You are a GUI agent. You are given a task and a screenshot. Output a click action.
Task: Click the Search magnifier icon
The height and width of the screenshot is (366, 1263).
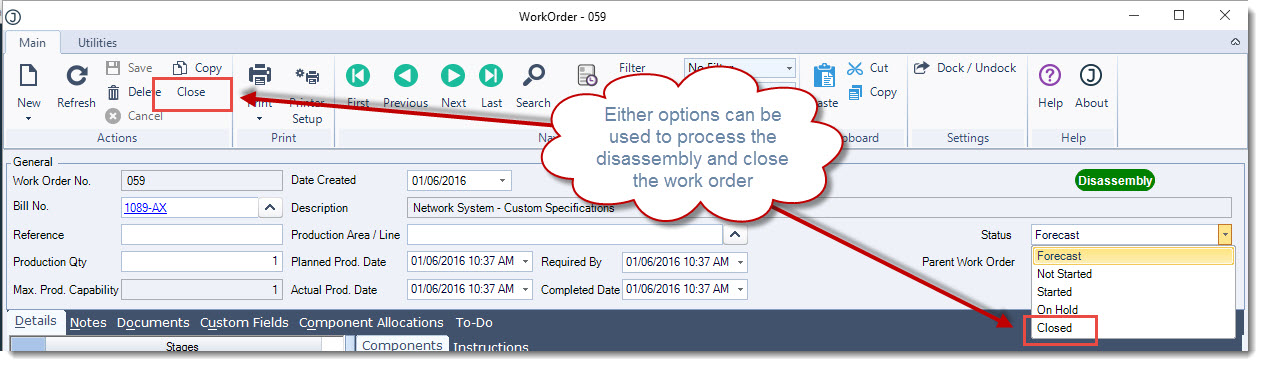(x=534, y=76)
